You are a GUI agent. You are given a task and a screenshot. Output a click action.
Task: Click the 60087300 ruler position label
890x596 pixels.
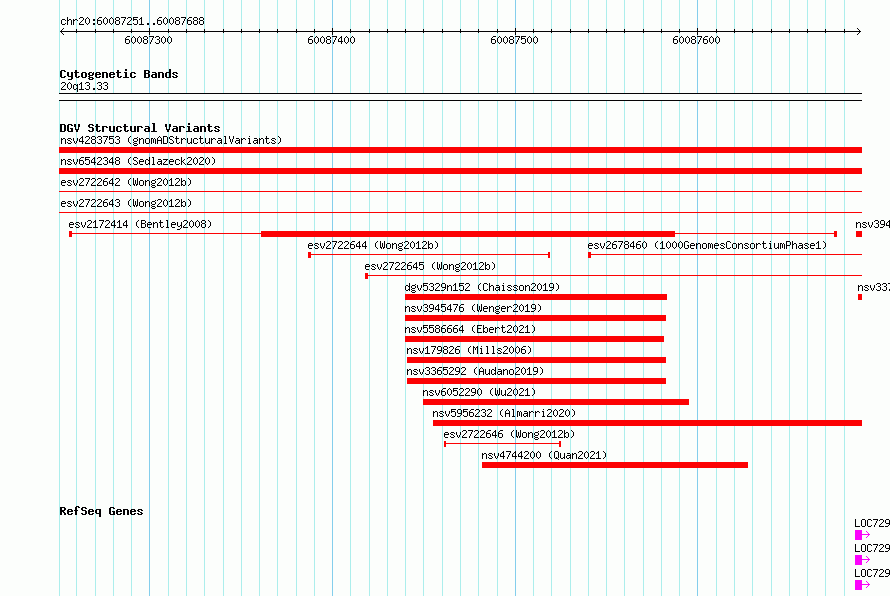pos(148,40)
